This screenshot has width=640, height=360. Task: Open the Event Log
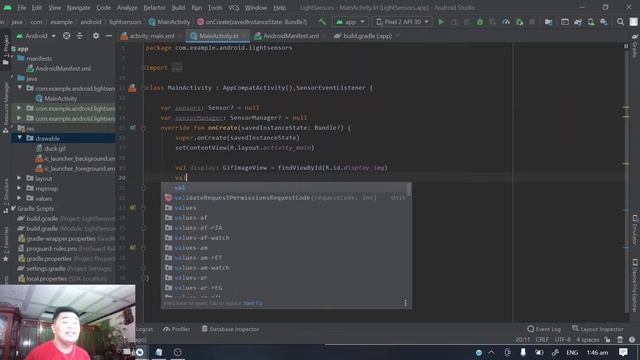544,329
